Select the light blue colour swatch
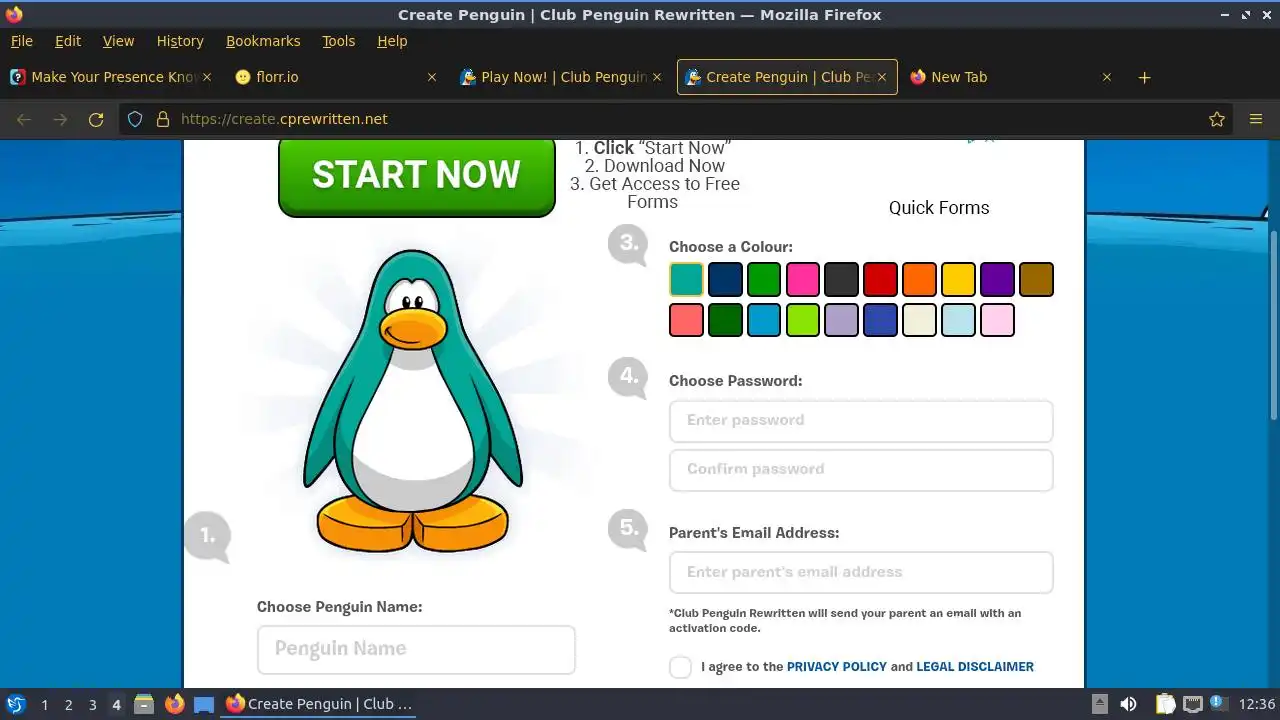The height and width of the screenshot is (720, 1280). coord(764,320)
